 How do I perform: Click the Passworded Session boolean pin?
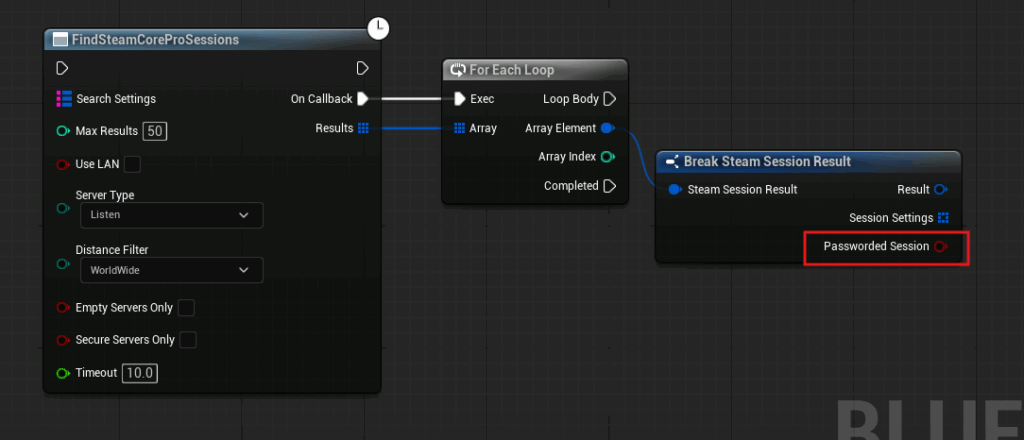941,246
